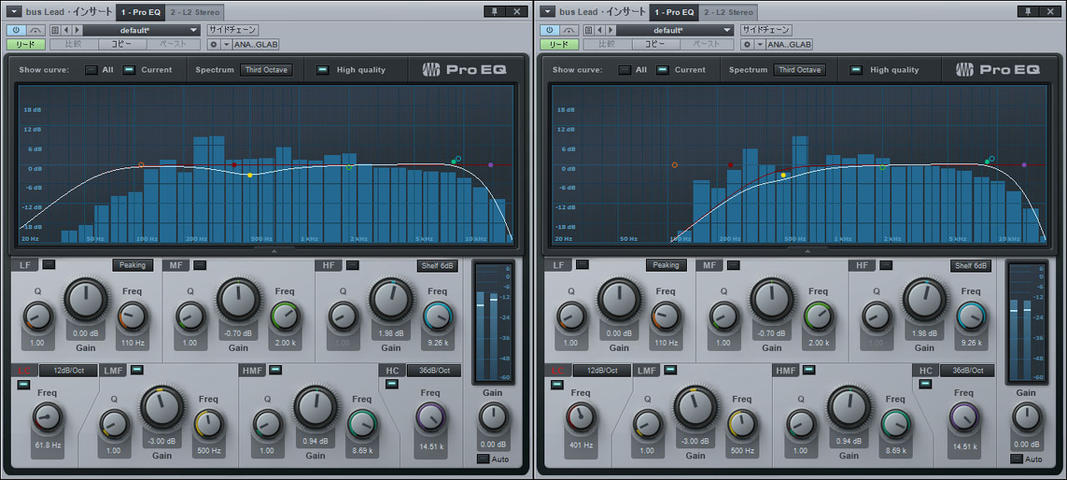Pin the left Pro EQ window
The image size is (1067, 480).
click(495, 12)
